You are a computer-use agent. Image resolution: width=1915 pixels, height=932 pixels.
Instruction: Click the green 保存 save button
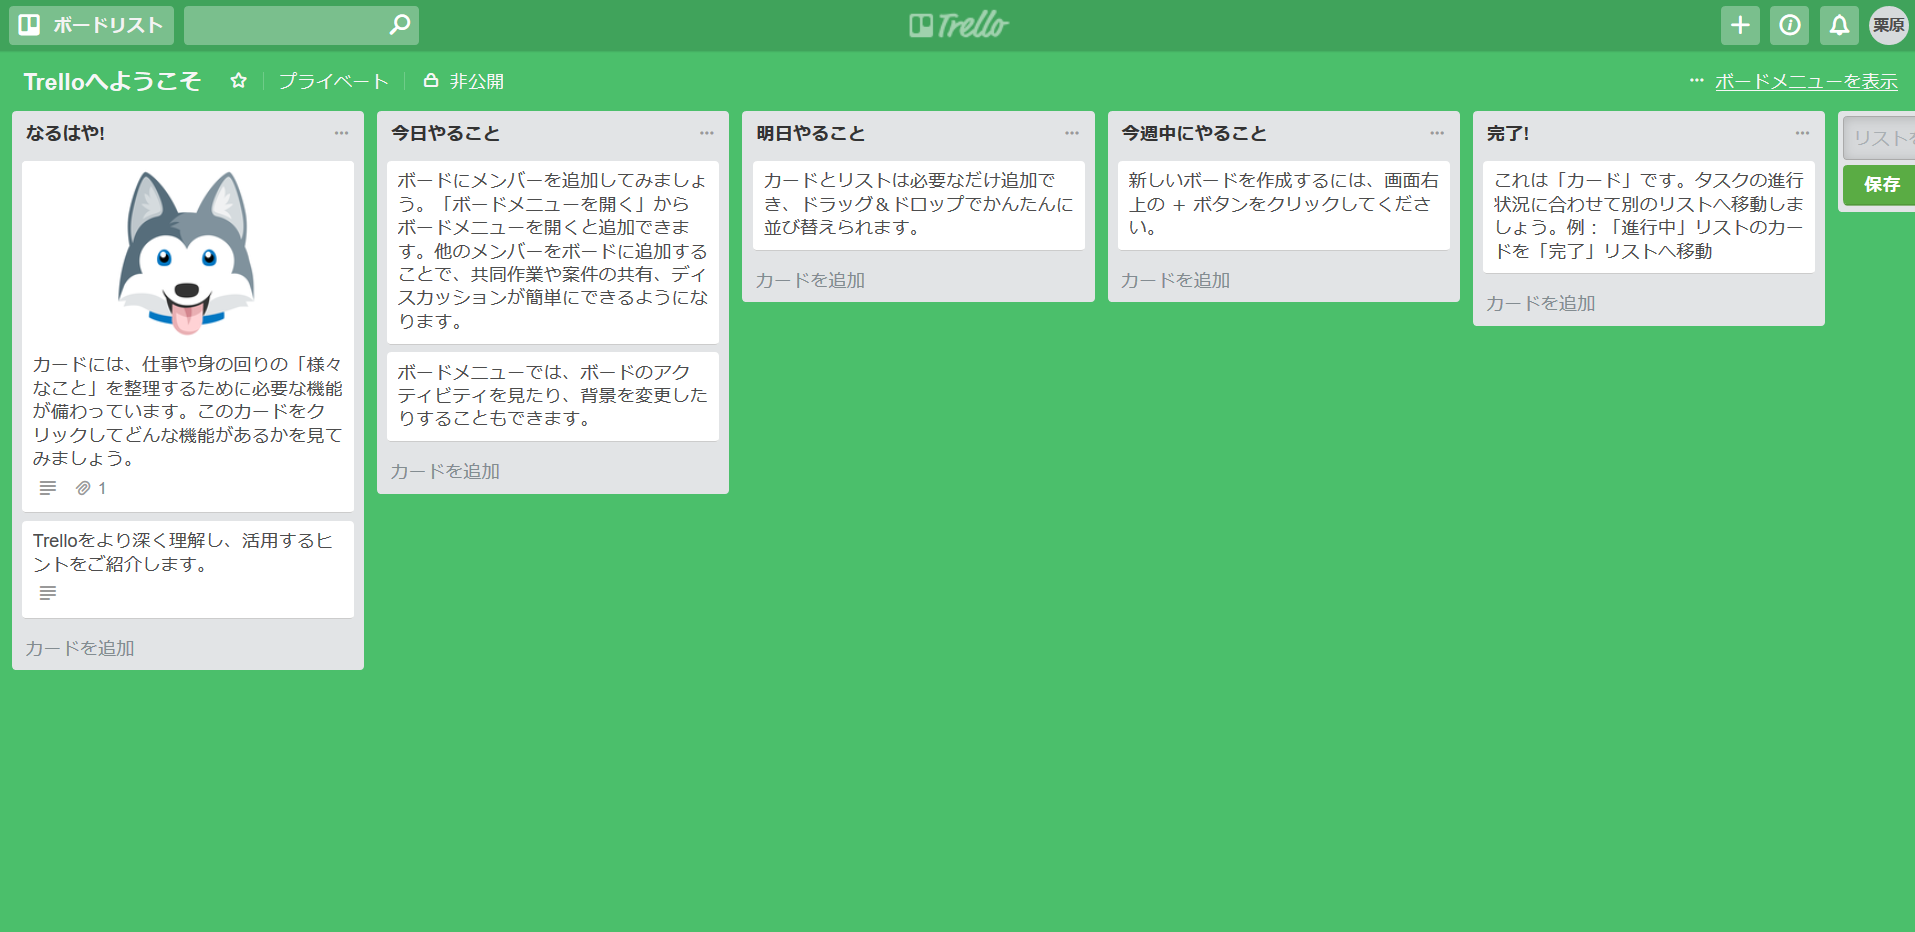tap(1880, 185)
